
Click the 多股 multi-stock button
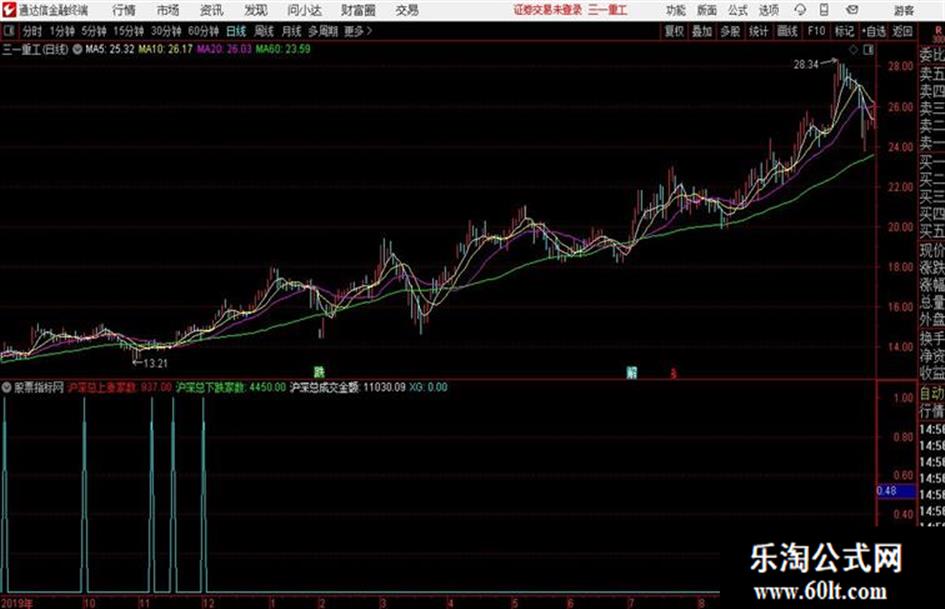(x=730, y=31)
